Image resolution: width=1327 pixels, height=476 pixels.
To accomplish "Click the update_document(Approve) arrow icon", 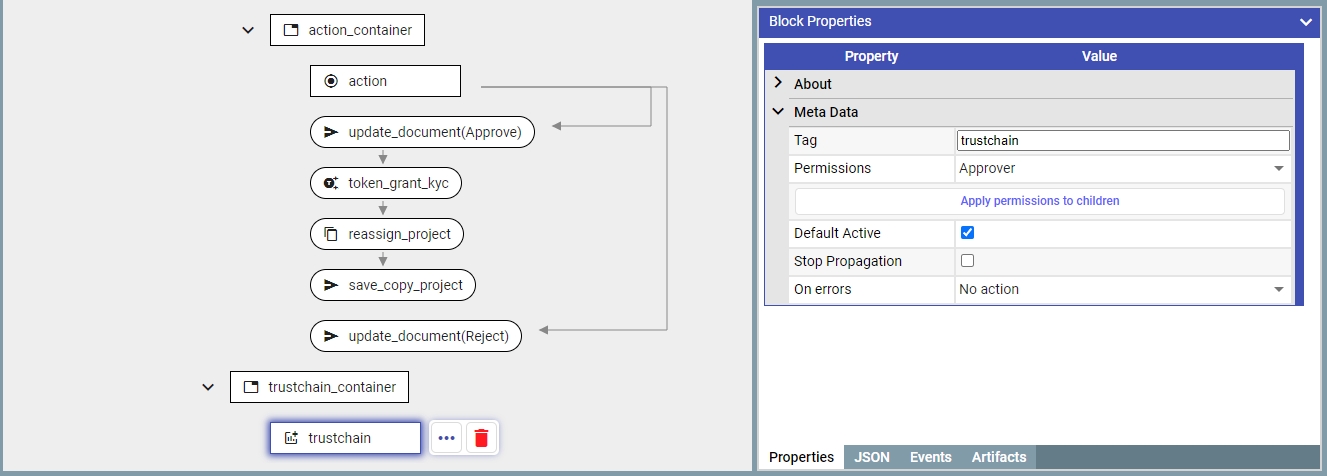I will [331, 132].
